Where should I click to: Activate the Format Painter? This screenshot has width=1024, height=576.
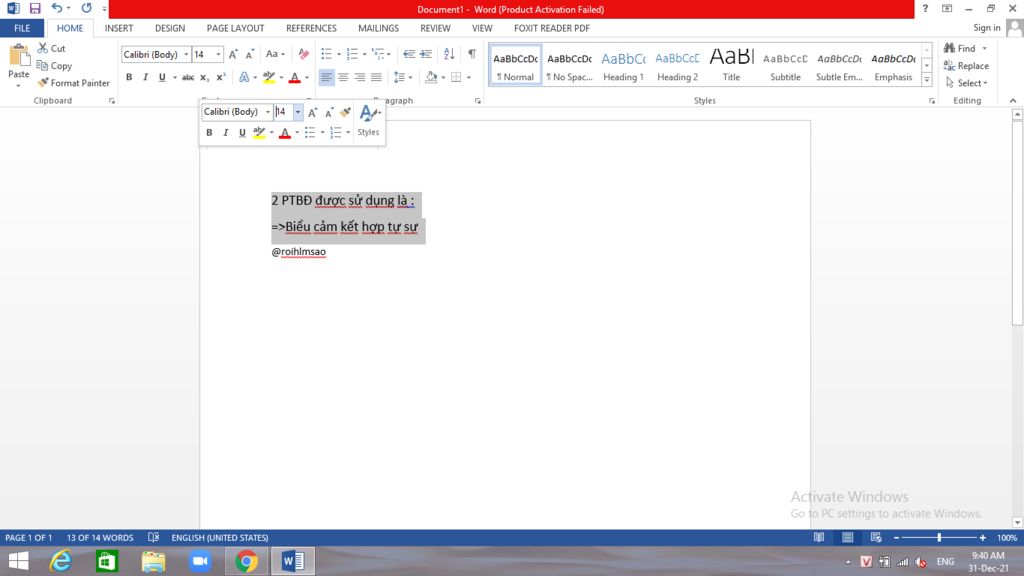pyautogui.click(x=73, y=83)
